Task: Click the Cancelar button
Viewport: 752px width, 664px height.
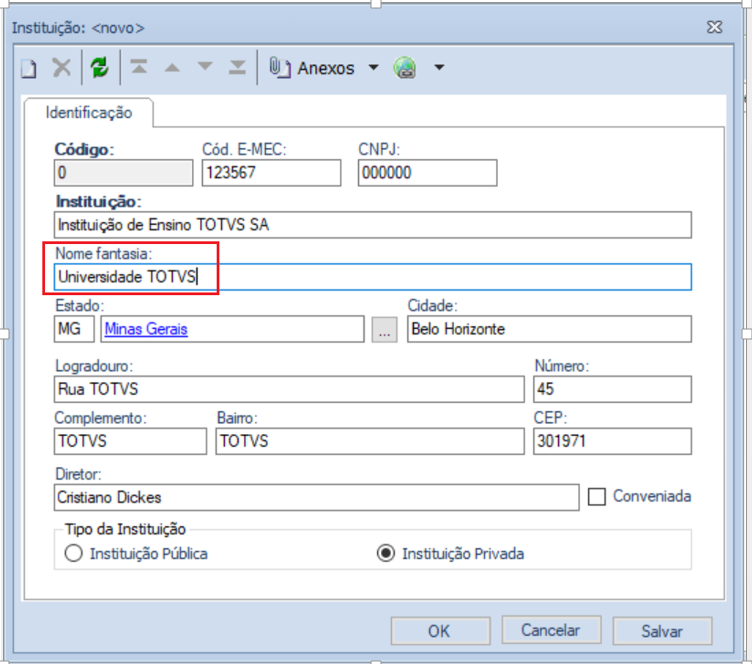Action: click(551, 630)
